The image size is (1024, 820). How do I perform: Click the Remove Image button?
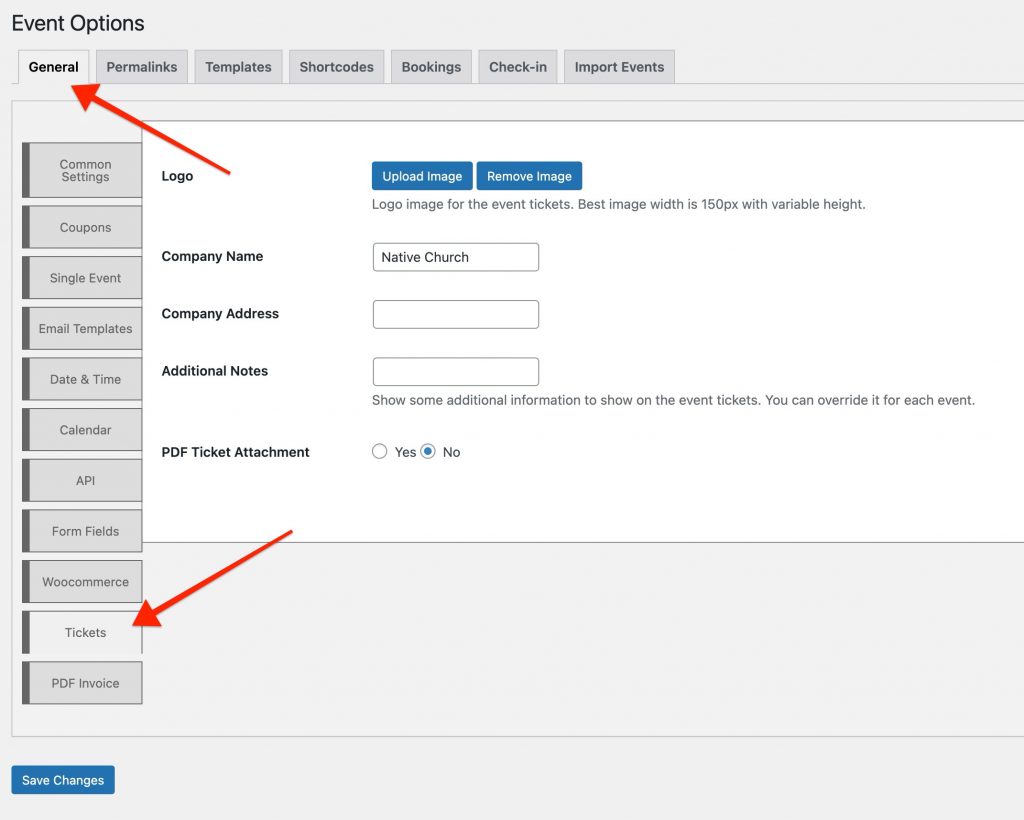click(529, 176)
